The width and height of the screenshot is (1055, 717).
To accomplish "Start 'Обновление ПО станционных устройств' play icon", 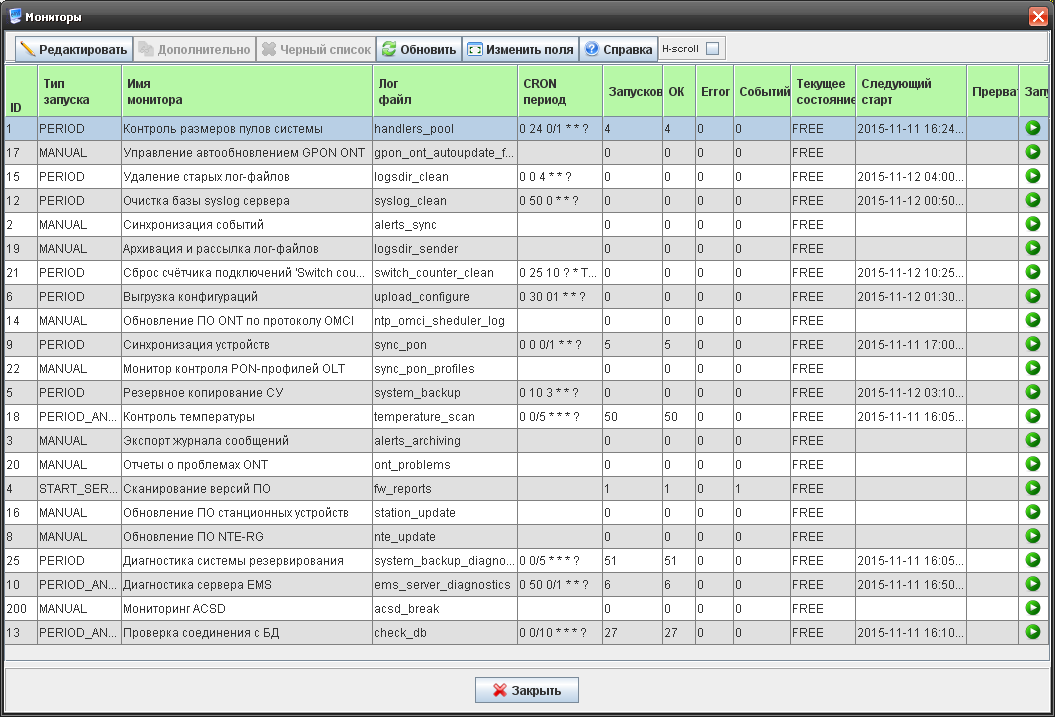I will pos(1033,512).
